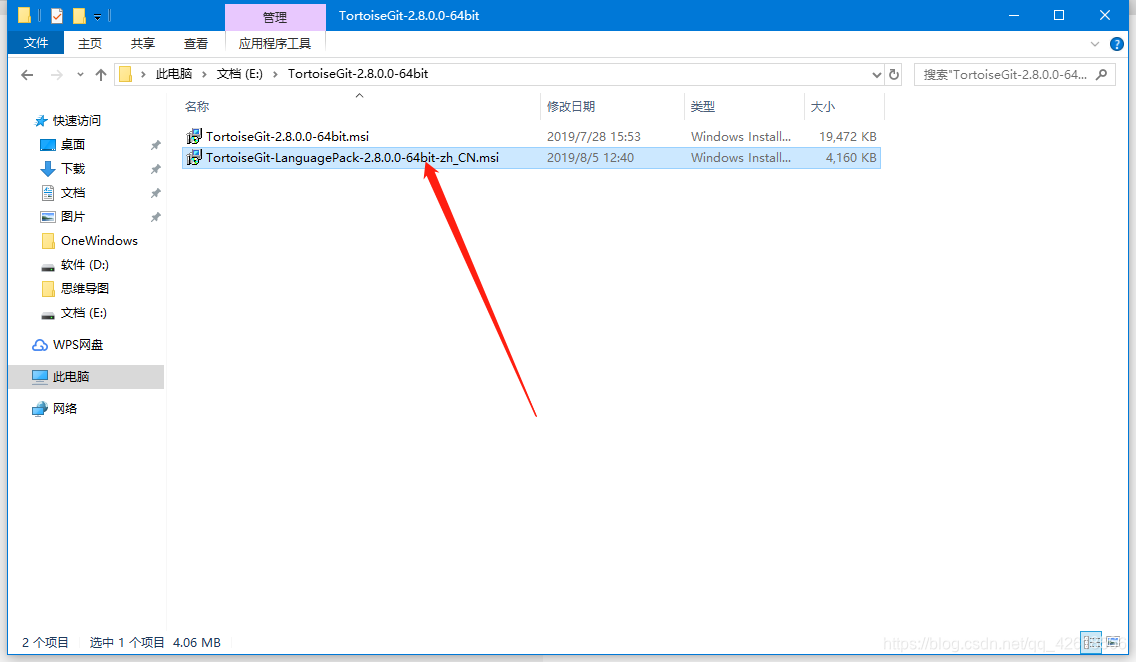Open 下载 in quick access

pos(72,168)
